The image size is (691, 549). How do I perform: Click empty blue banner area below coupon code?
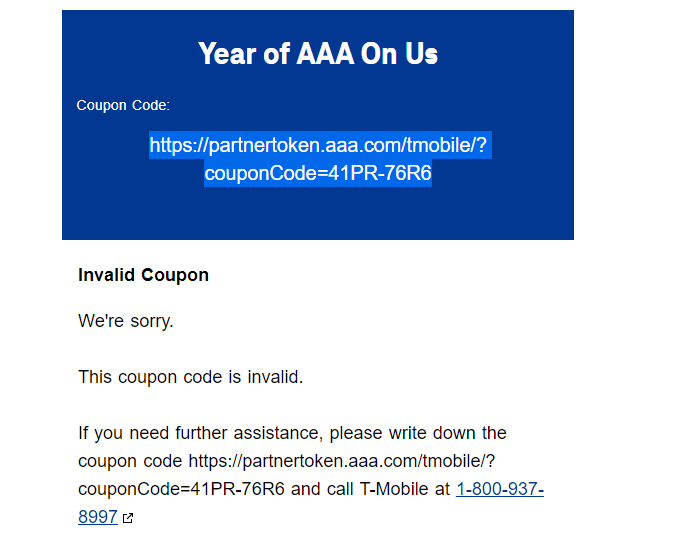click(318, 214)
